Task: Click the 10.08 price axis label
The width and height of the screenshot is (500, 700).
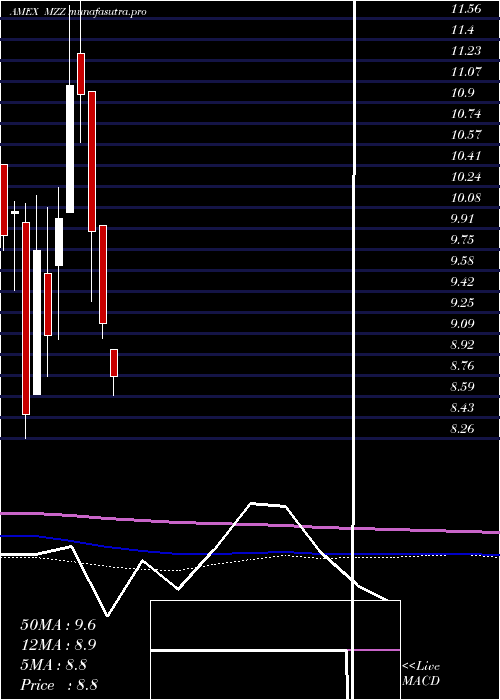Action: (x=466, y=198)
